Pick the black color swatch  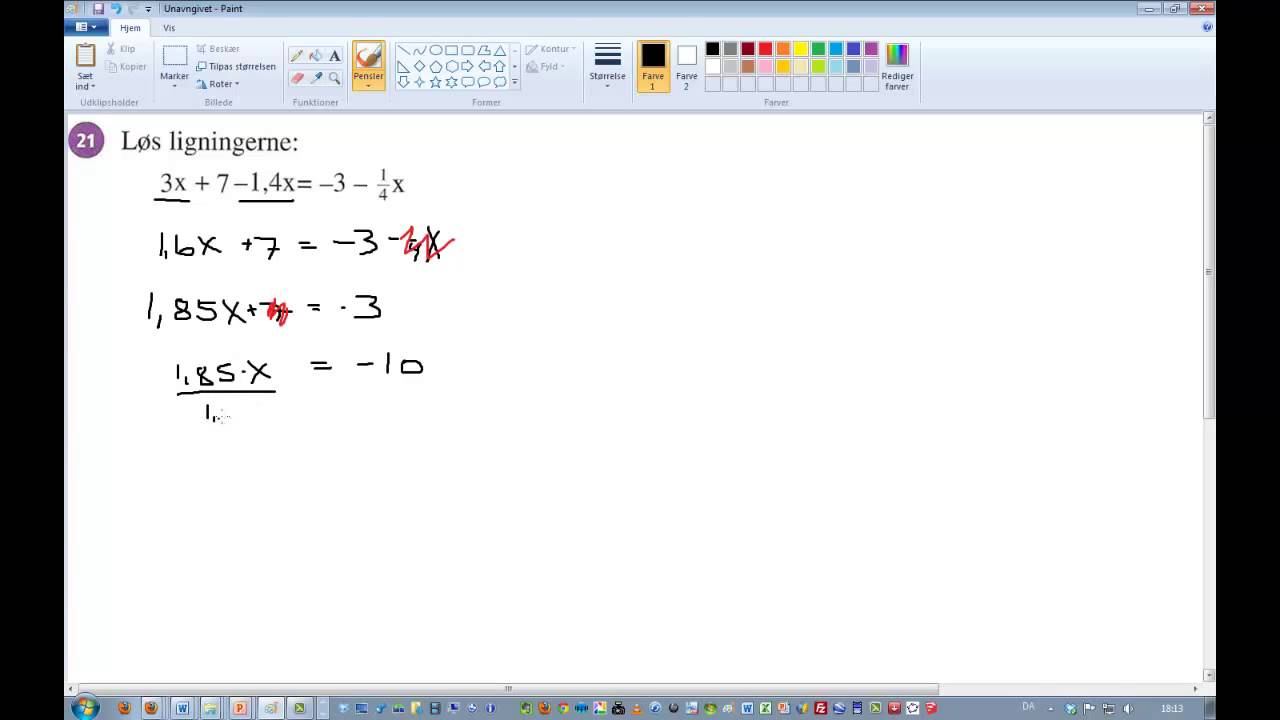713,49
